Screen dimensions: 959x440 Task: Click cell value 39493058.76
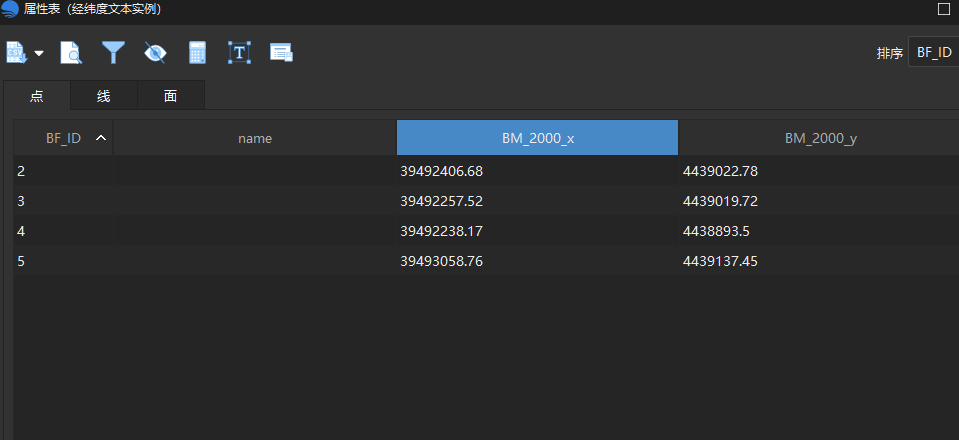click(442, 261)
